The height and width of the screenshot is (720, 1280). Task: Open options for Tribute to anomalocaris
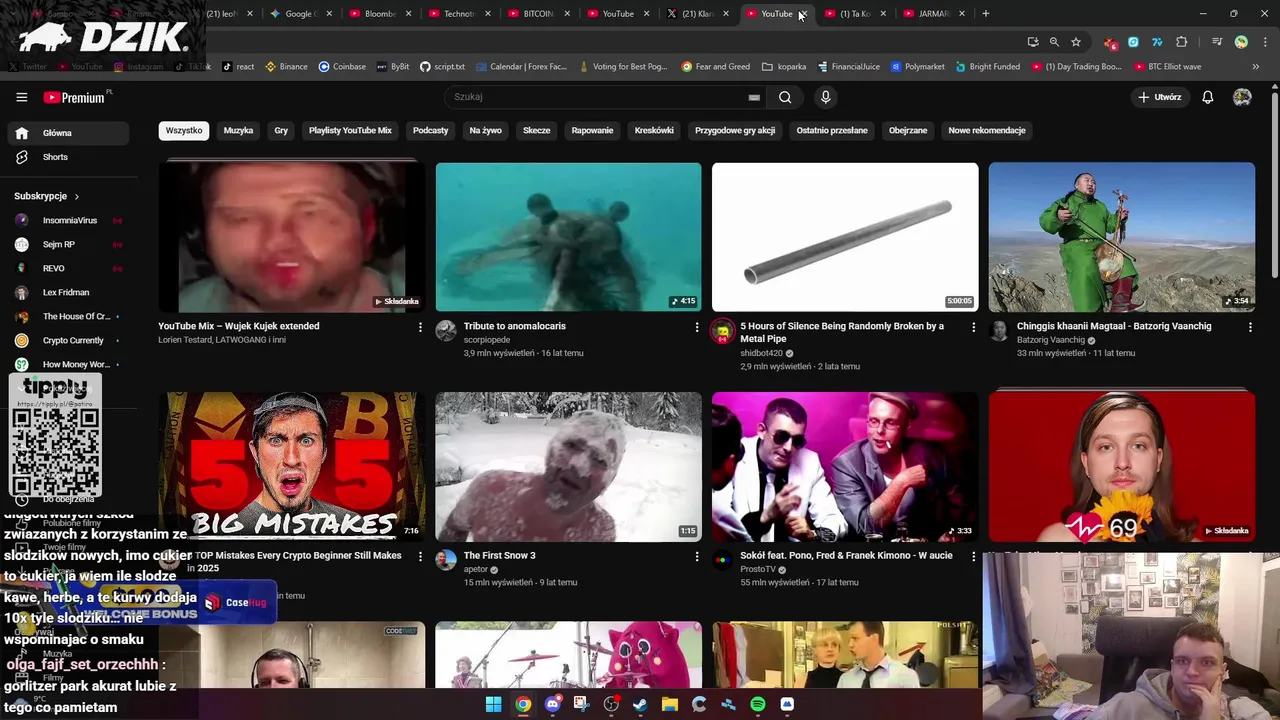pos(697,327)
